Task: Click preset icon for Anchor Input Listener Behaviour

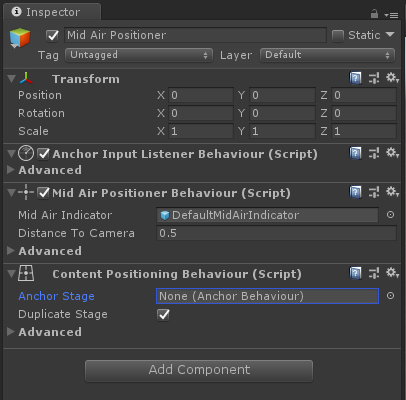Action: tap(374, 153)
